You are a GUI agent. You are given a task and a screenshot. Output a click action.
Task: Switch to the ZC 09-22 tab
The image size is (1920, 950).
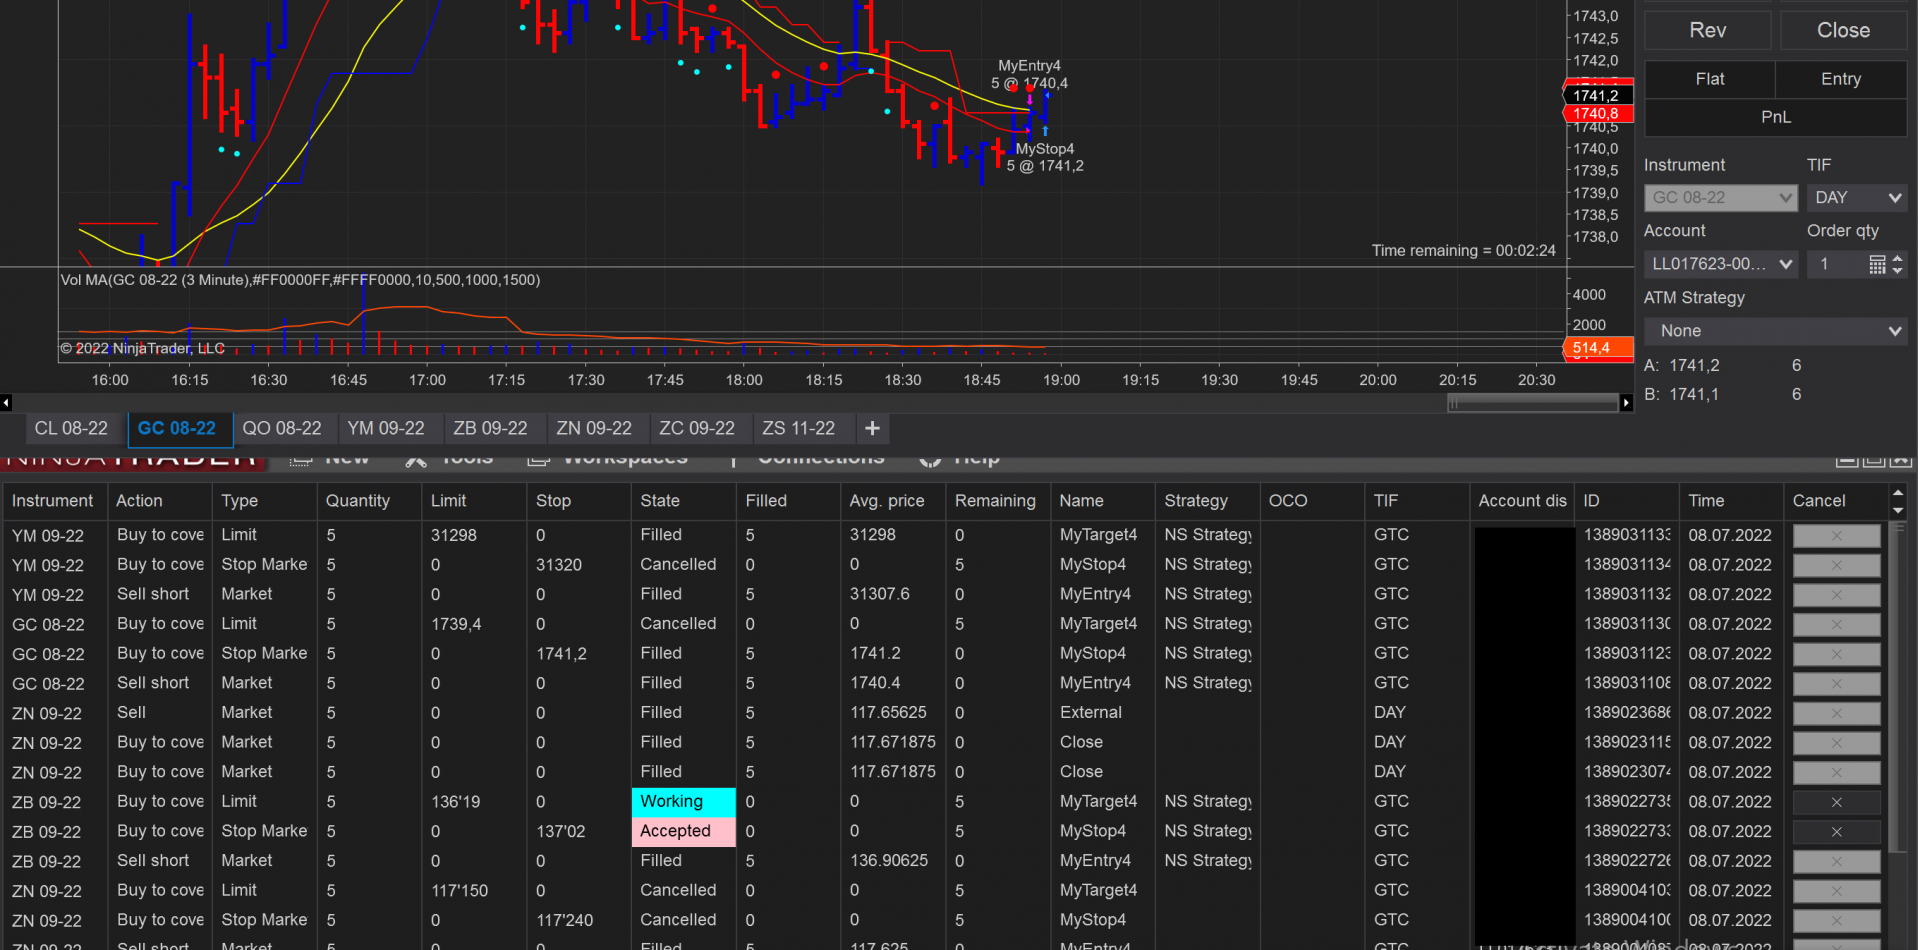697,428
